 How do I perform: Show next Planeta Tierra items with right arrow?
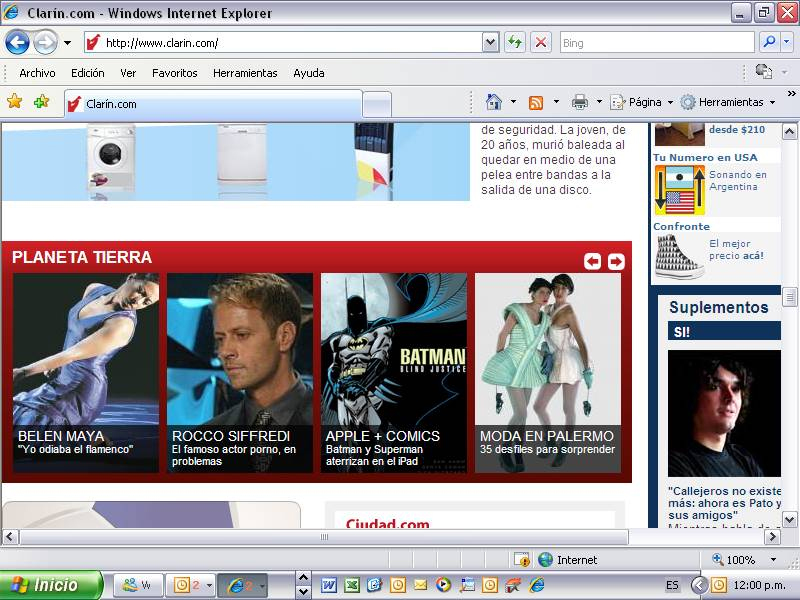pyautogui.click(x=616, y=261)
